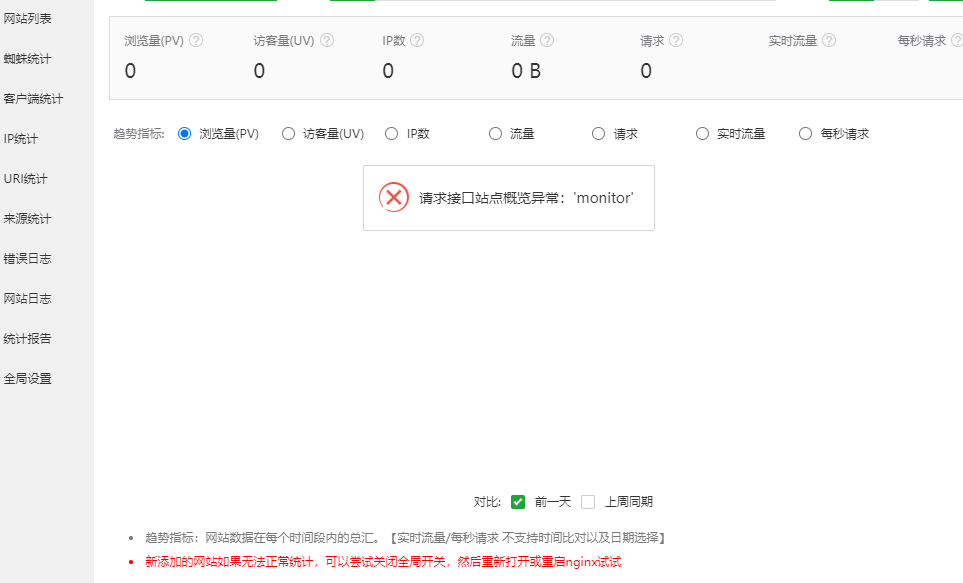Click the red error X icon in alert
Viewport: 963px width, 583px height.
click(x=394, y=197)
